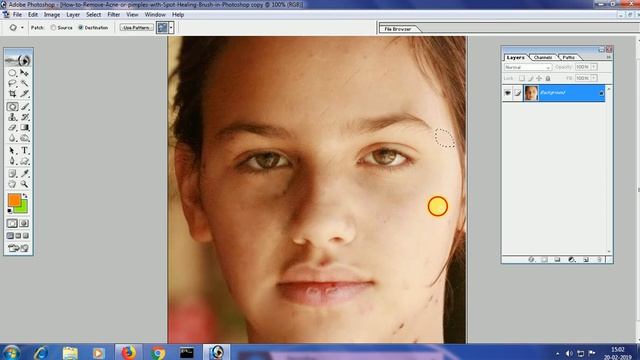Click the orange foreground color swatch
This screenshot has height=360, width=640.
tap(14, 199)
